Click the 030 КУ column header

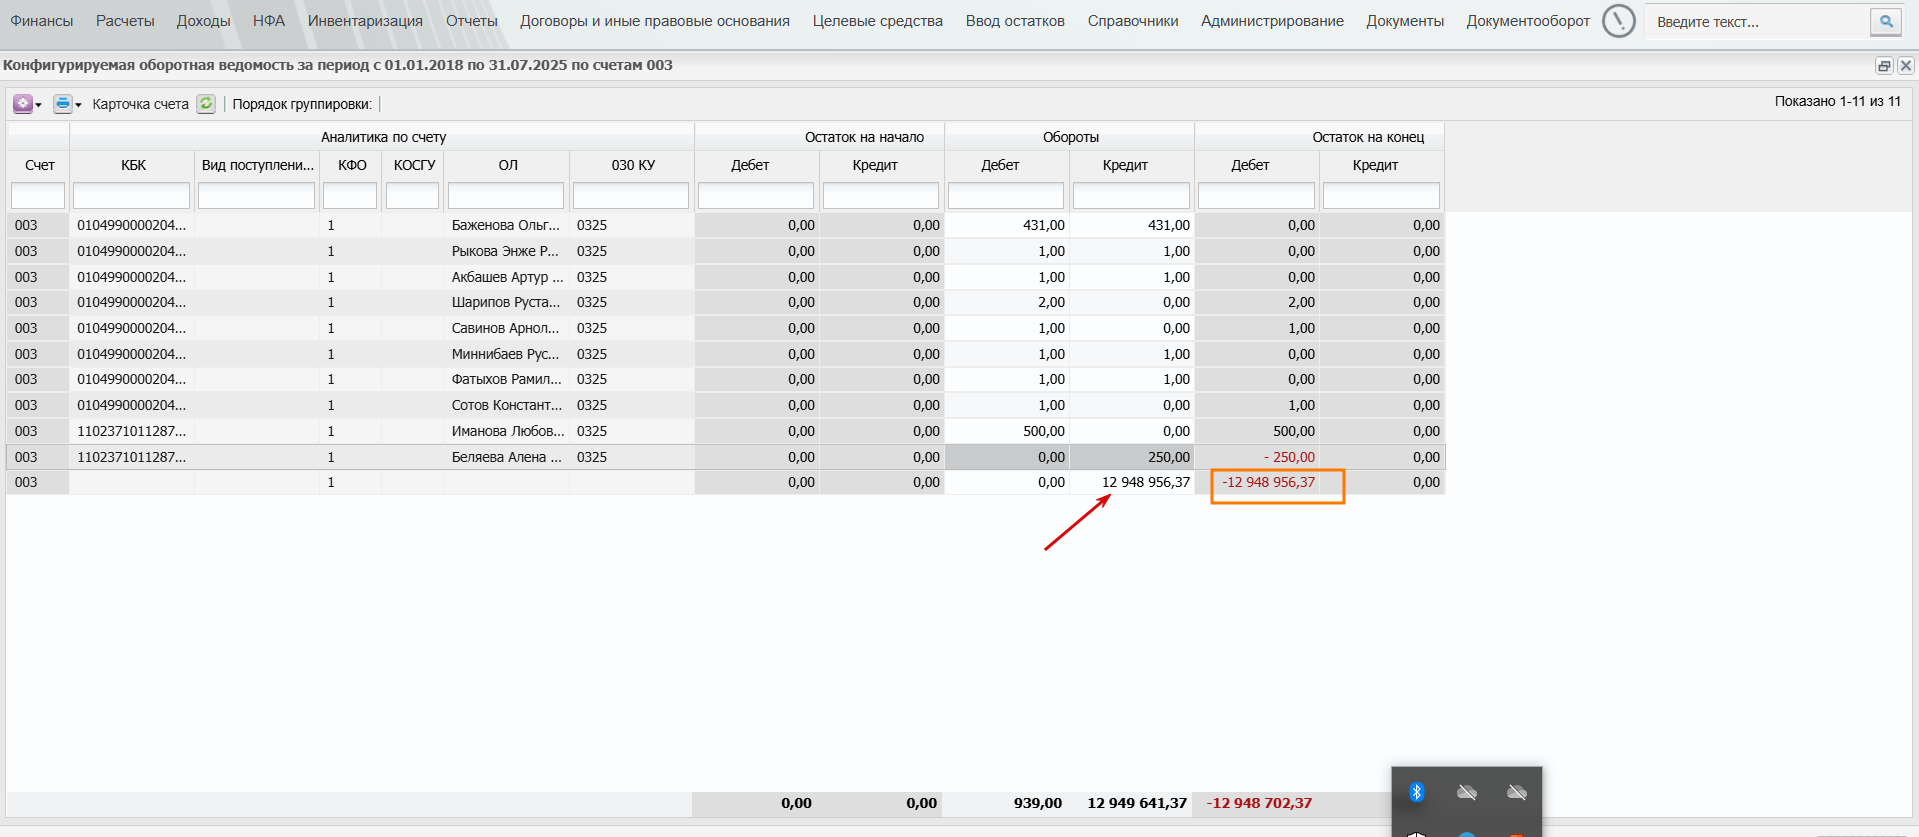(x=633, y=165)
